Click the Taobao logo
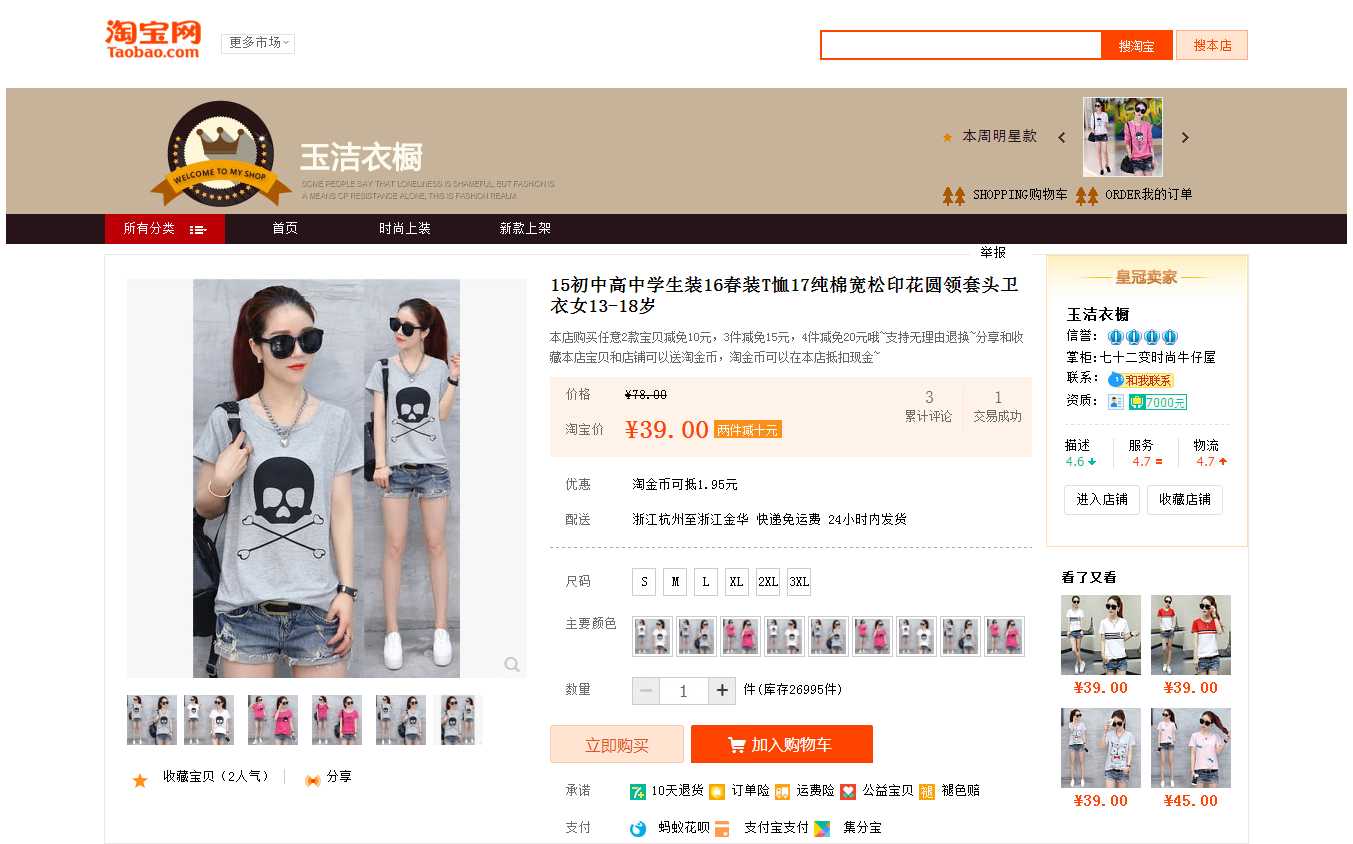This screenshot has height=844, width=1353. coord(153,39)
